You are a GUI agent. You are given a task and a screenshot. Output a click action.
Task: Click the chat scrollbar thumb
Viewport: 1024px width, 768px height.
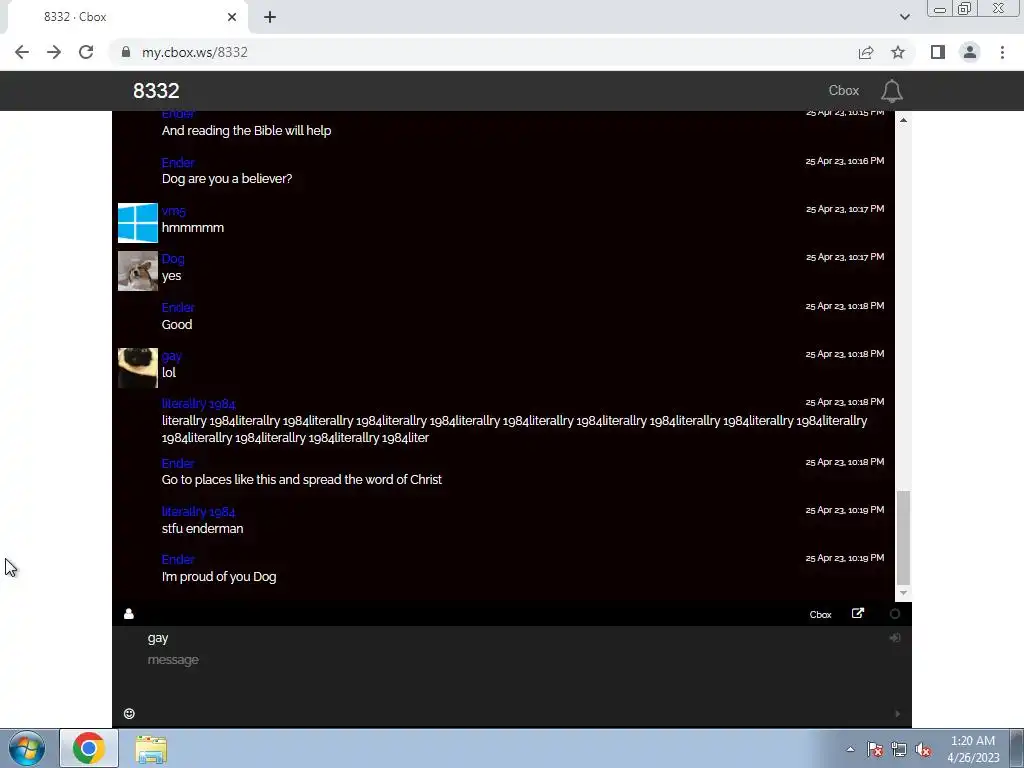903,537
